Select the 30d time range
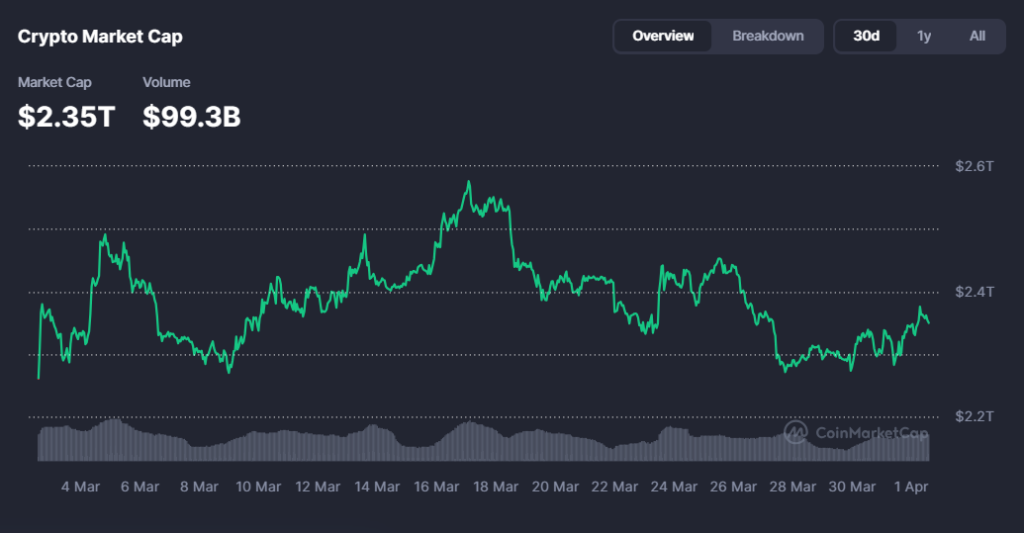Image resolution: width=1024 pixels, height=533 pixels. click(866, 36)
